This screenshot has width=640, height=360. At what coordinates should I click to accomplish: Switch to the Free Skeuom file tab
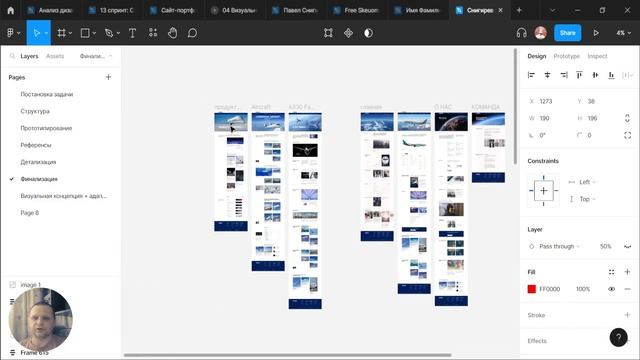pos(357,10)
